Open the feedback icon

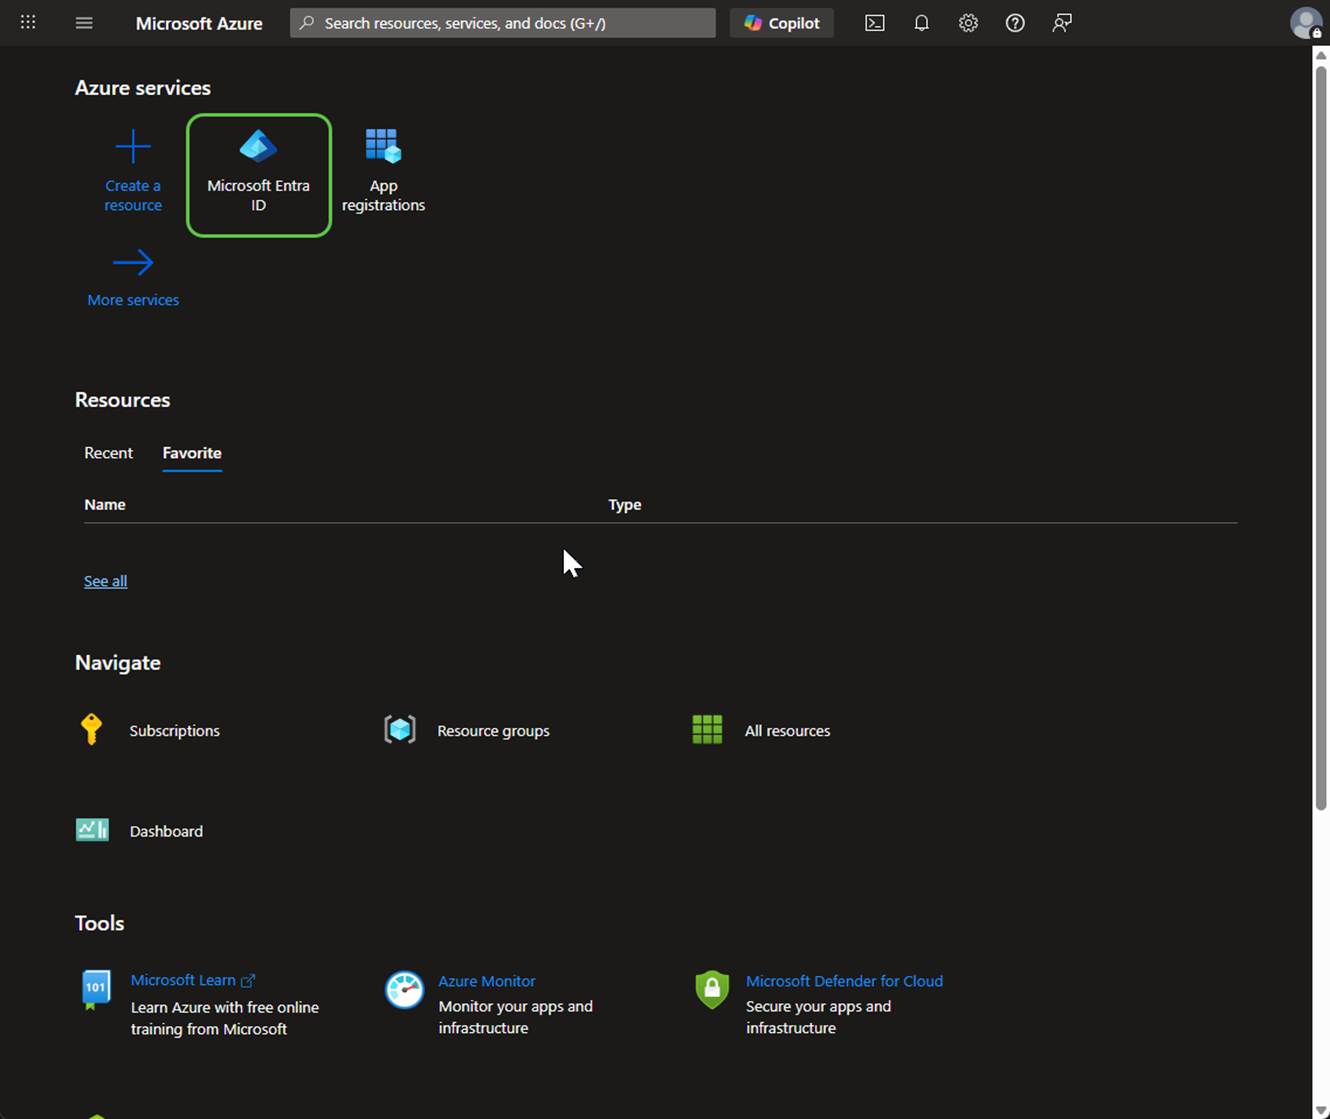1062,23
